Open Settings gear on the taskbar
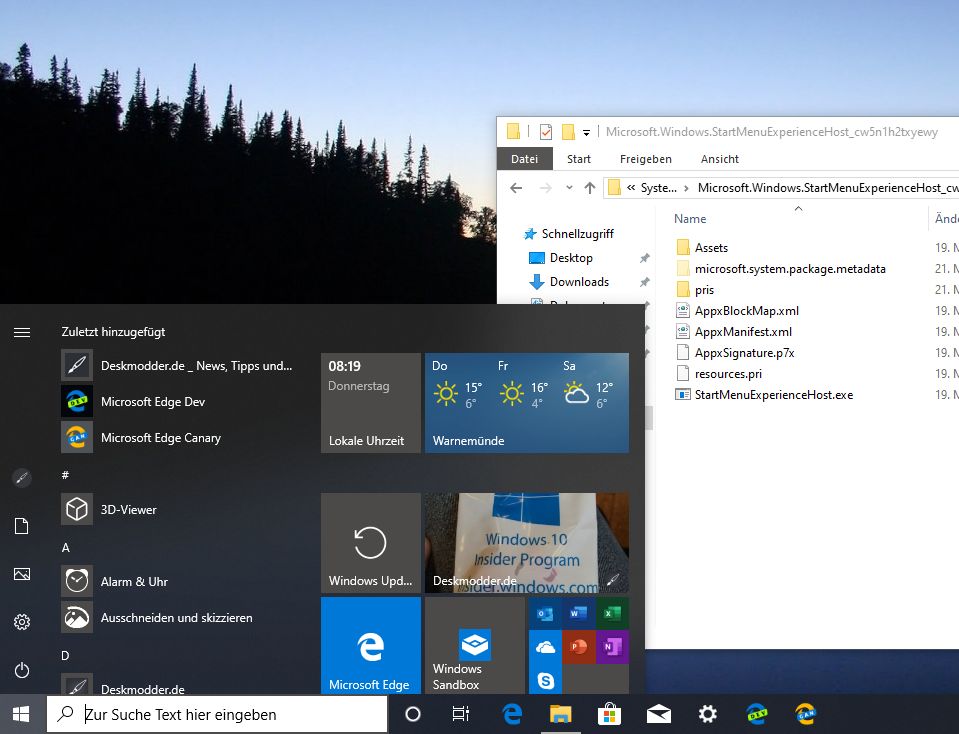Image resolution: width=959 pixels, height=734 pixels. pos(708,714)
